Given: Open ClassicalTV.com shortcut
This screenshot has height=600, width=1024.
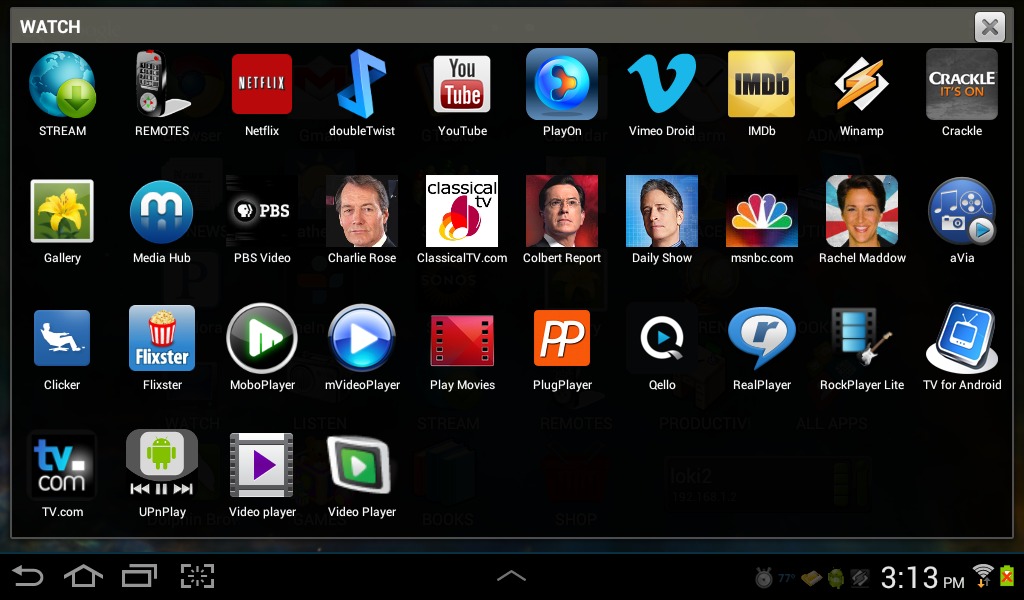Looking at the screenshot, I should pyautogui.click(x=462, y=211).
